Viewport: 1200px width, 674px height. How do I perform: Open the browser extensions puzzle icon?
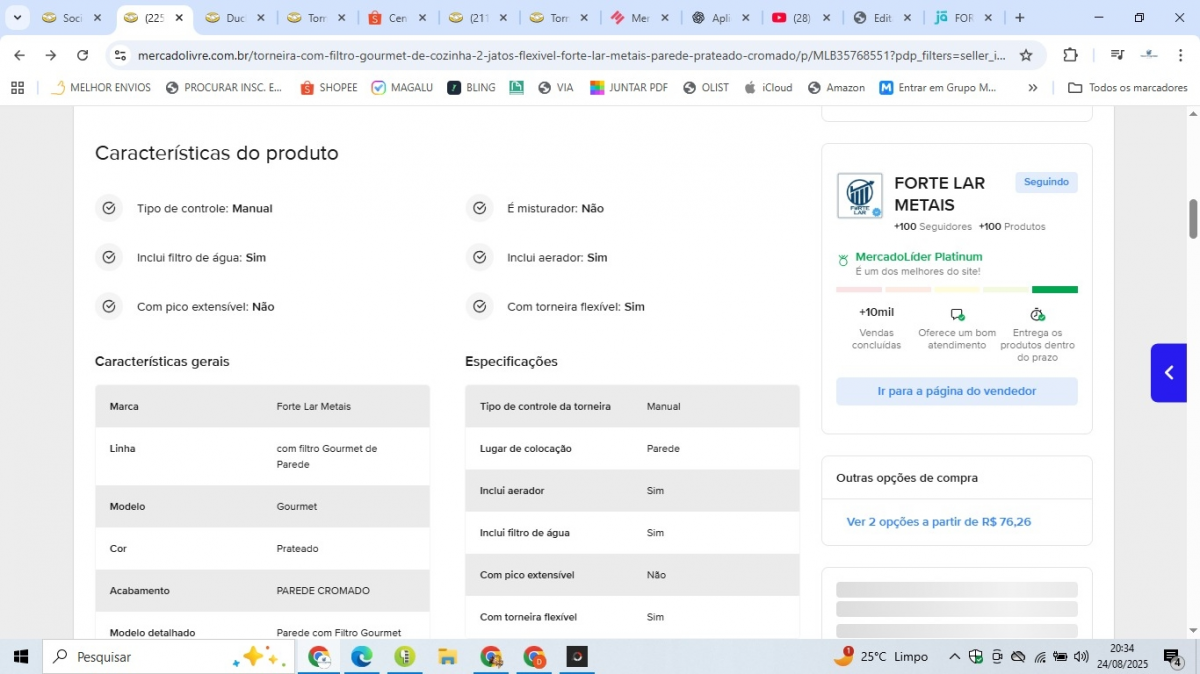click(1070, 55)
